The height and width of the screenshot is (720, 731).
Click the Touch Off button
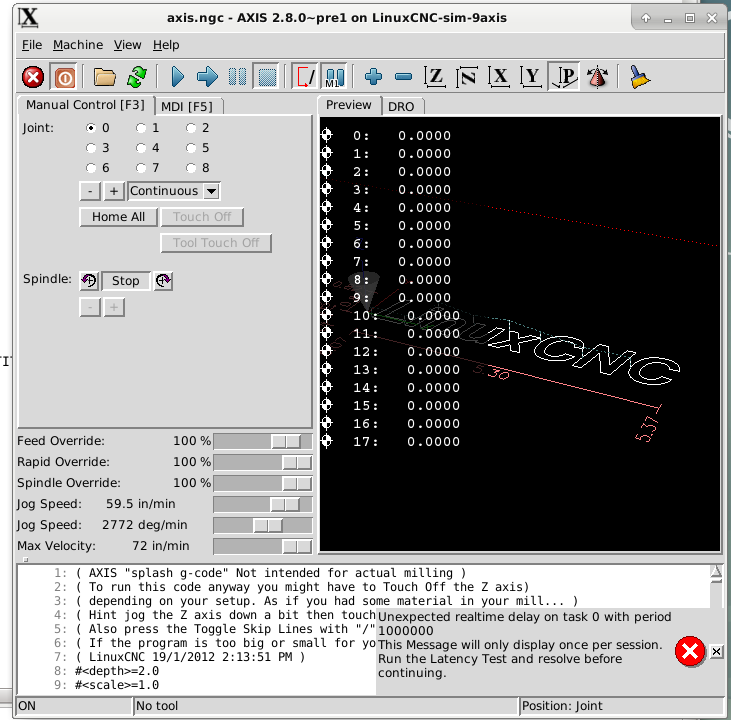202,217
